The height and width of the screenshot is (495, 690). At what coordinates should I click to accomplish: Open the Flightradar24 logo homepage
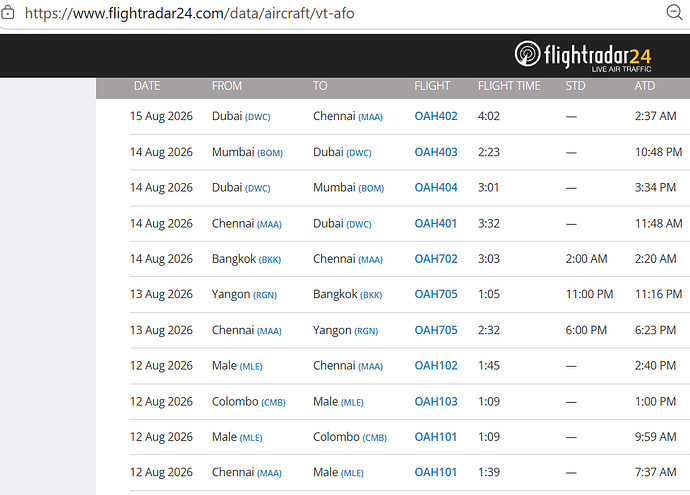click(x=583, y=56)
